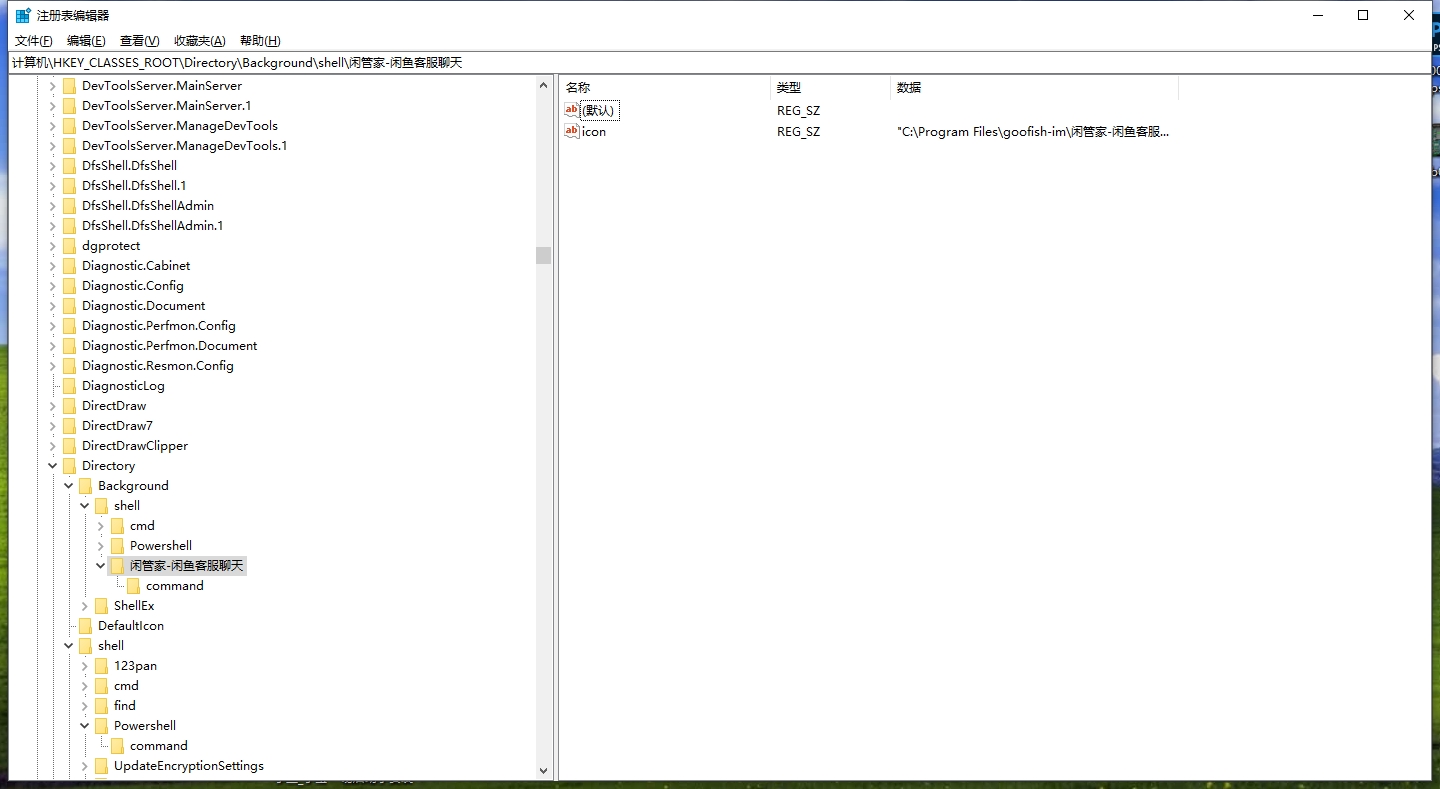Click the dgprotect folder icon
Image resolution: width=1440 pixels, height=789 pixels.
[69, 246]
